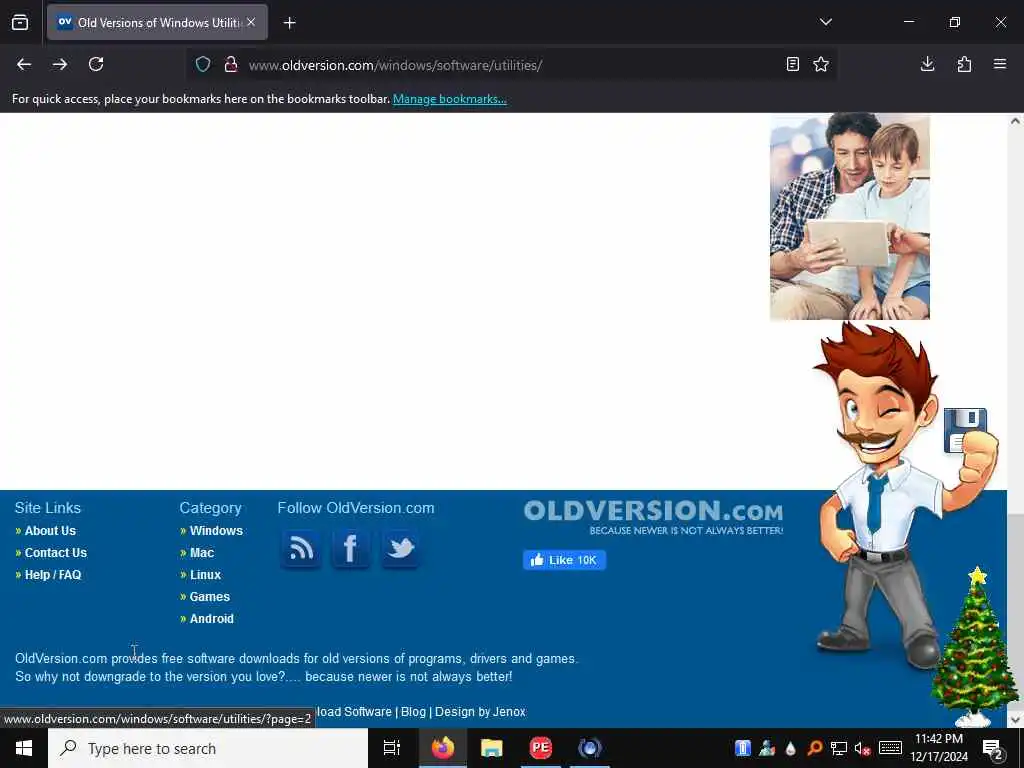Click the blue square tray icon

[x=743, y=748]
